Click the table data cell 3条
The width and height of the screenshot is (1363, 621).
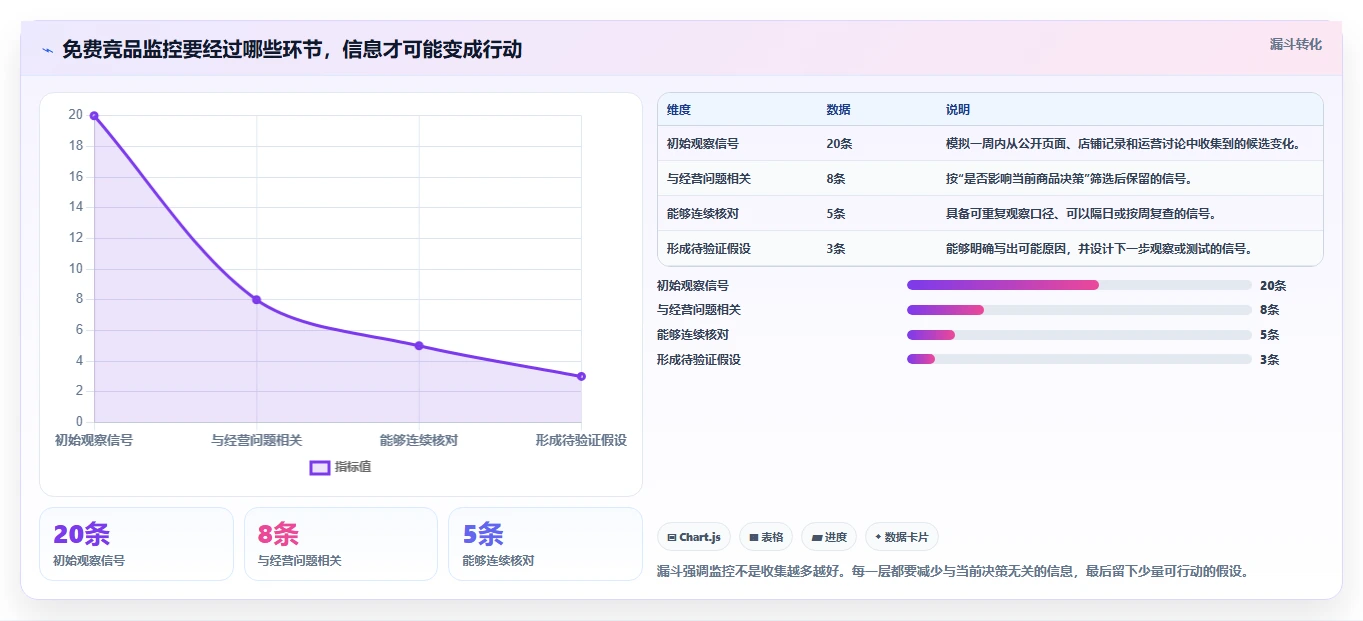[836, 249]
